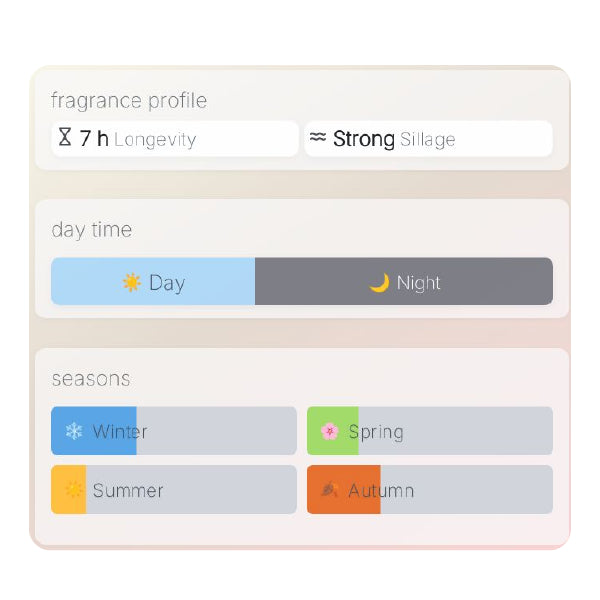Click the hourglass longevity icon
Image resolution: width=600 pixels, height=600 pixels.
click(x=65, y=138)
